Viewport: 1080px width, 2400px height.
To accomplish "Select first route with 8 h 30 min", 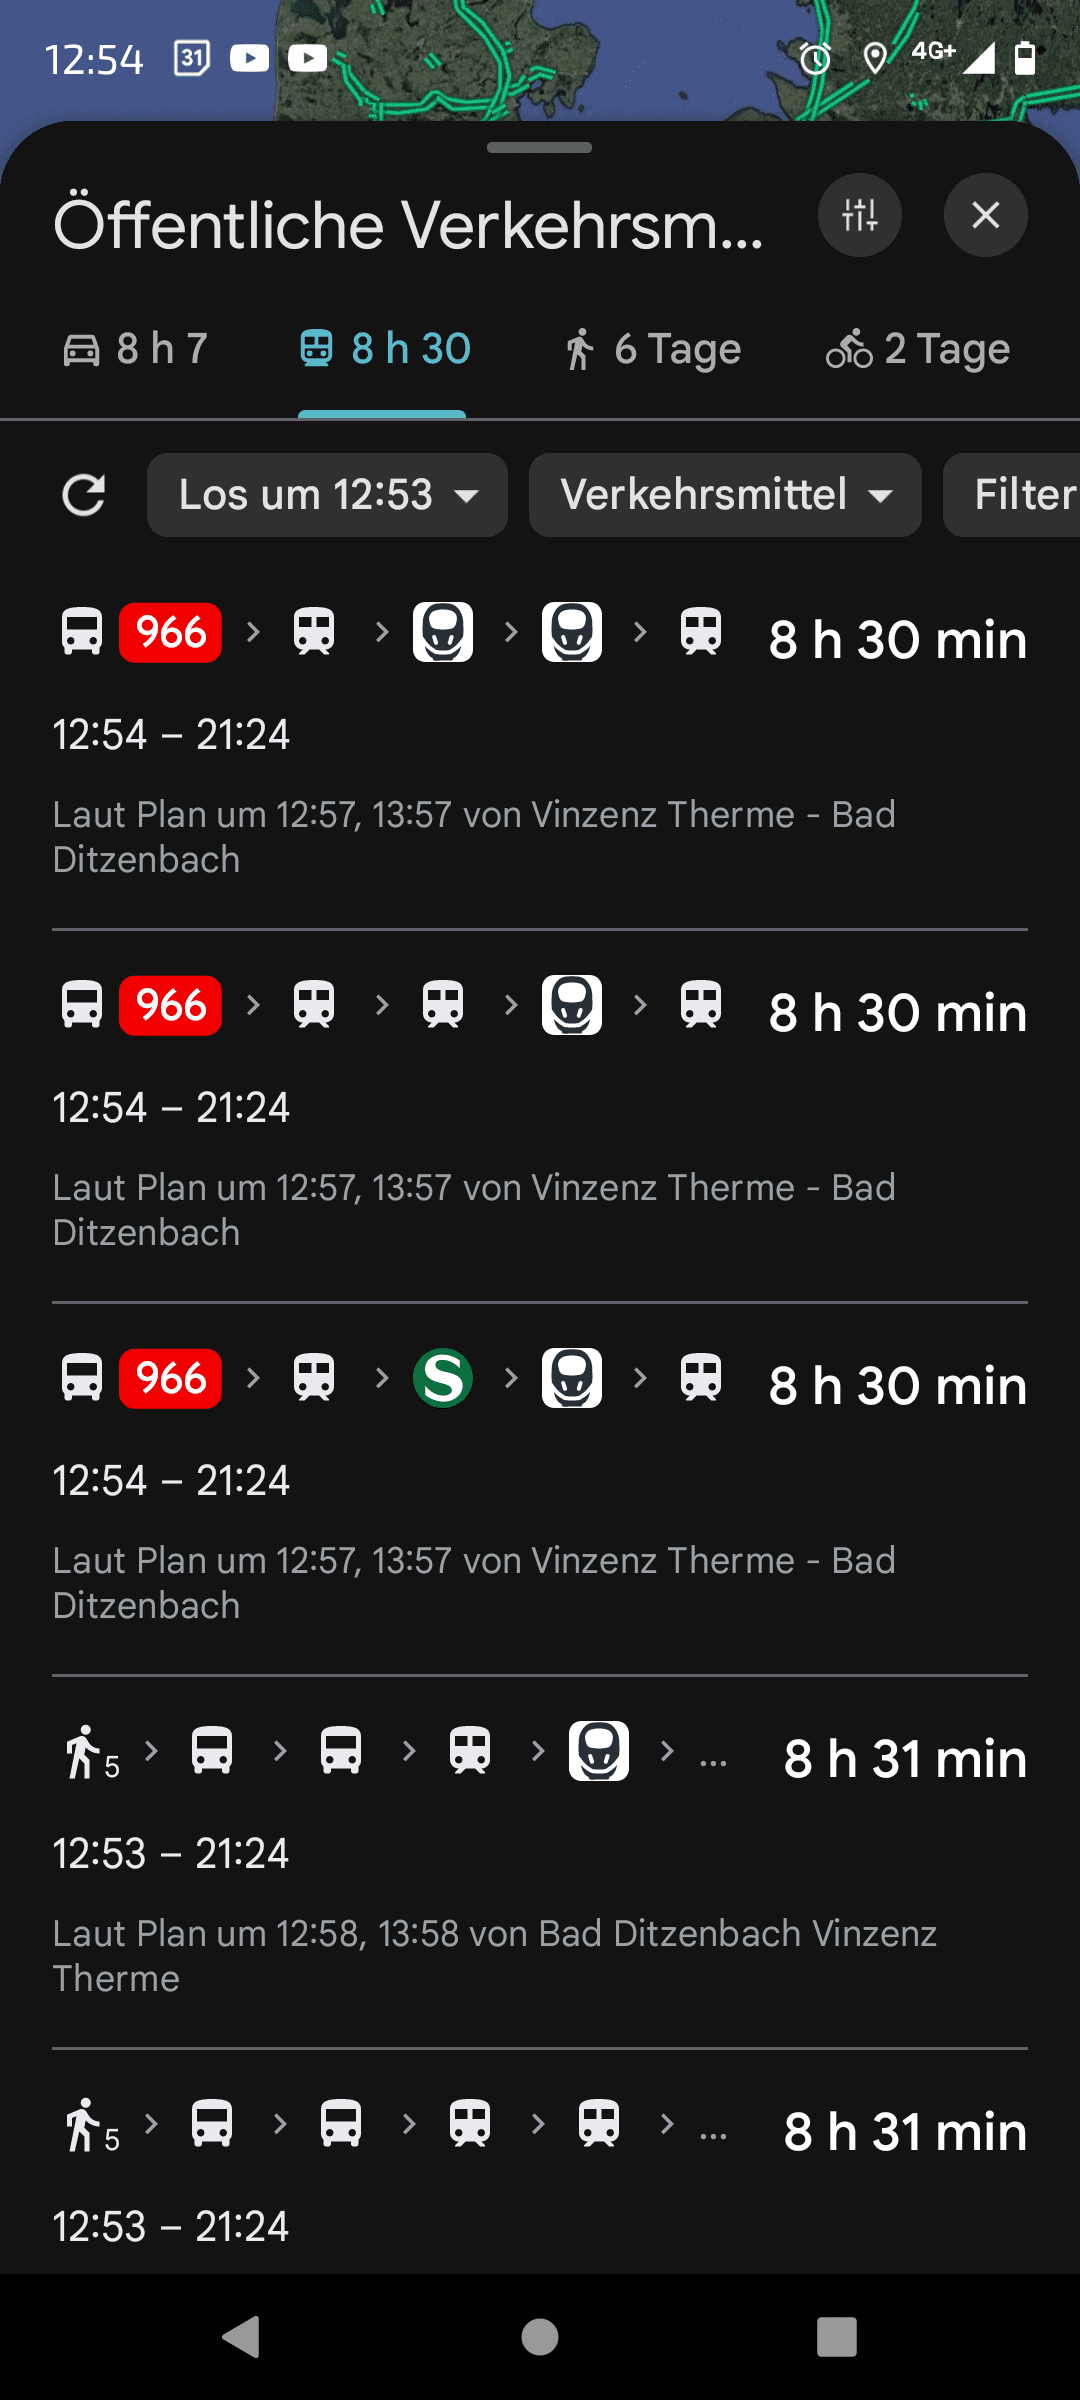I will (x=540, y=742).
